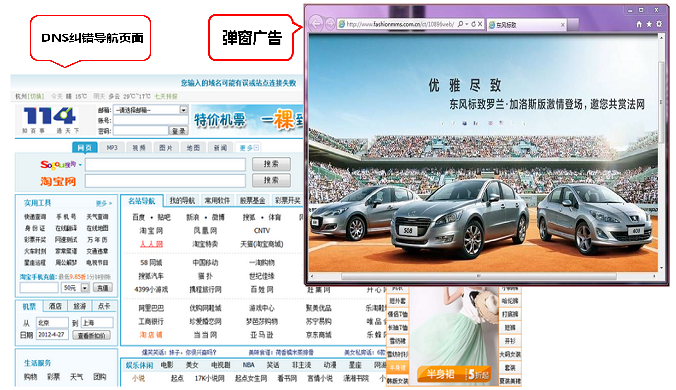Click the browser back arrow button
676x390 pixels.
(316, 24)
